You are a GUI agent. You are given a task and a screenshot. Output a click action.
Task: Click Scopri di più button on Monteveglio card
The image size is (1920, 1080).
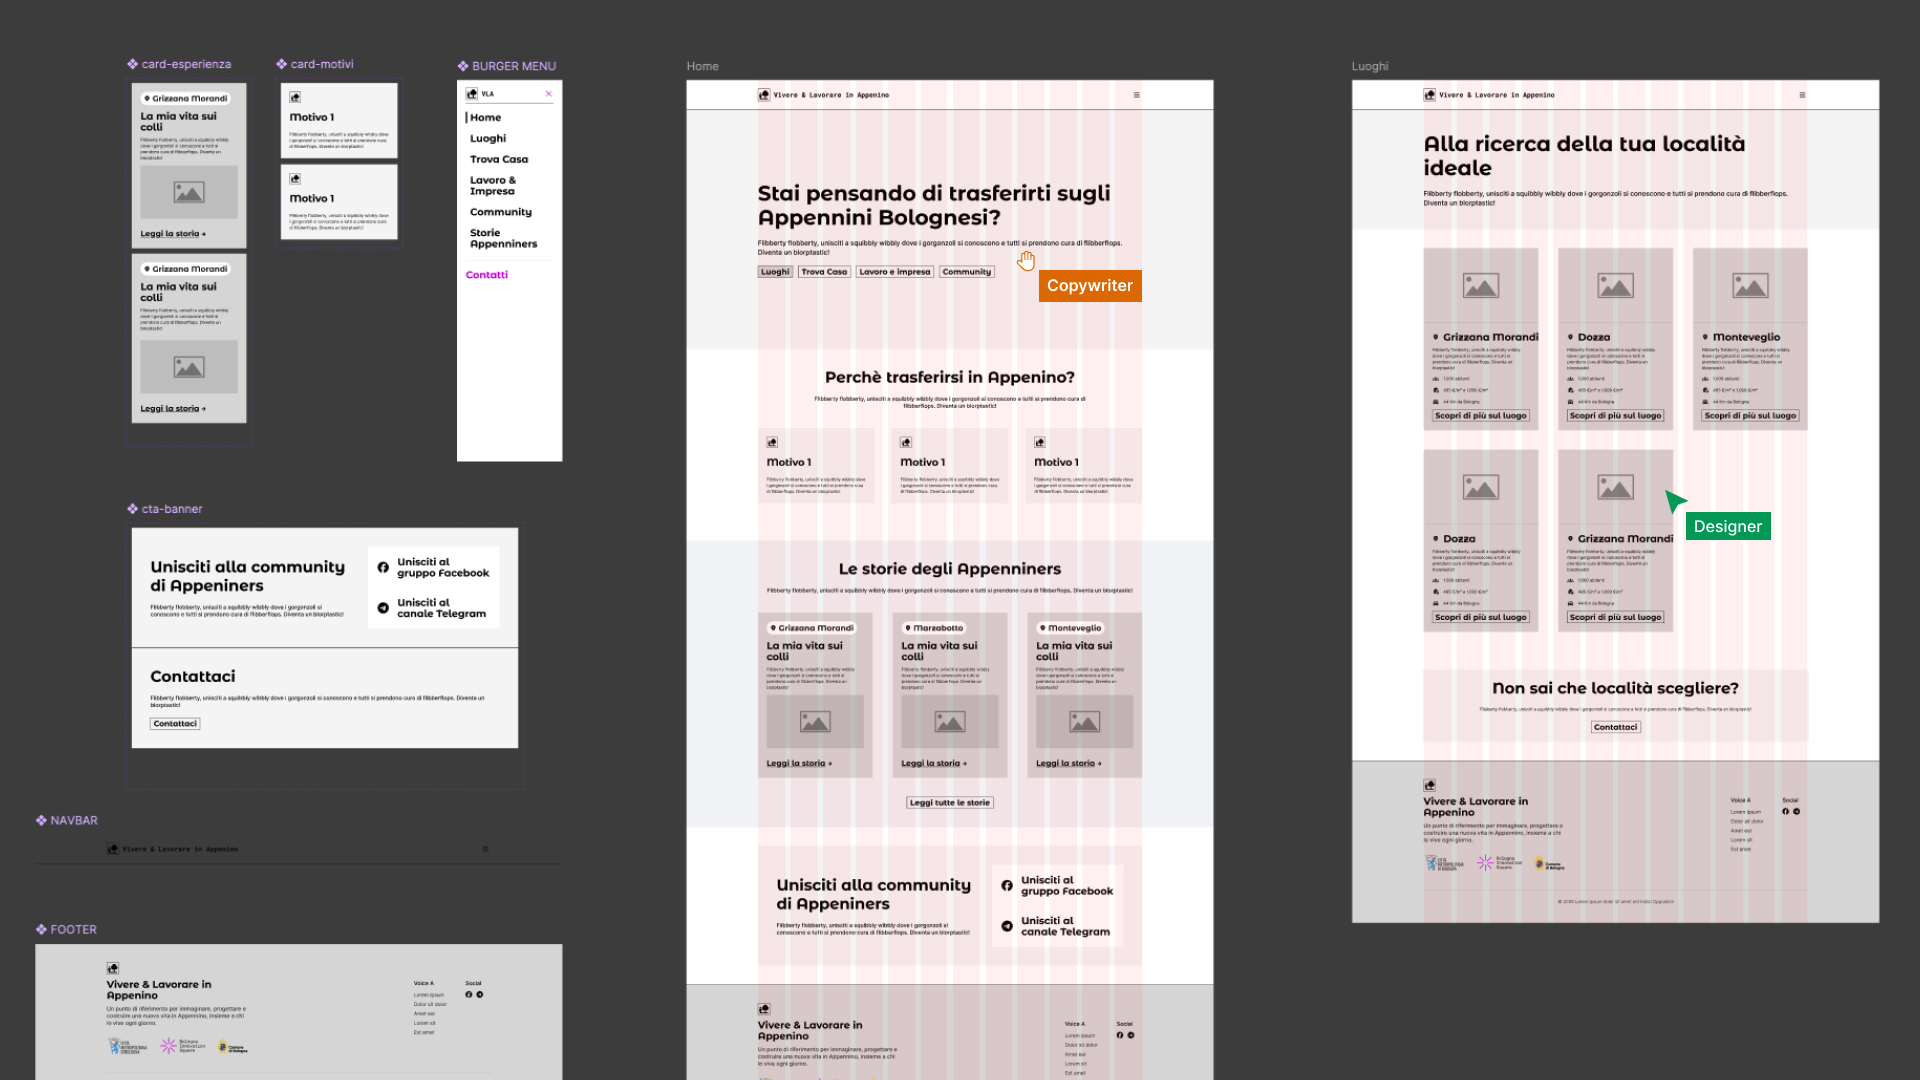pos(1750,416)
